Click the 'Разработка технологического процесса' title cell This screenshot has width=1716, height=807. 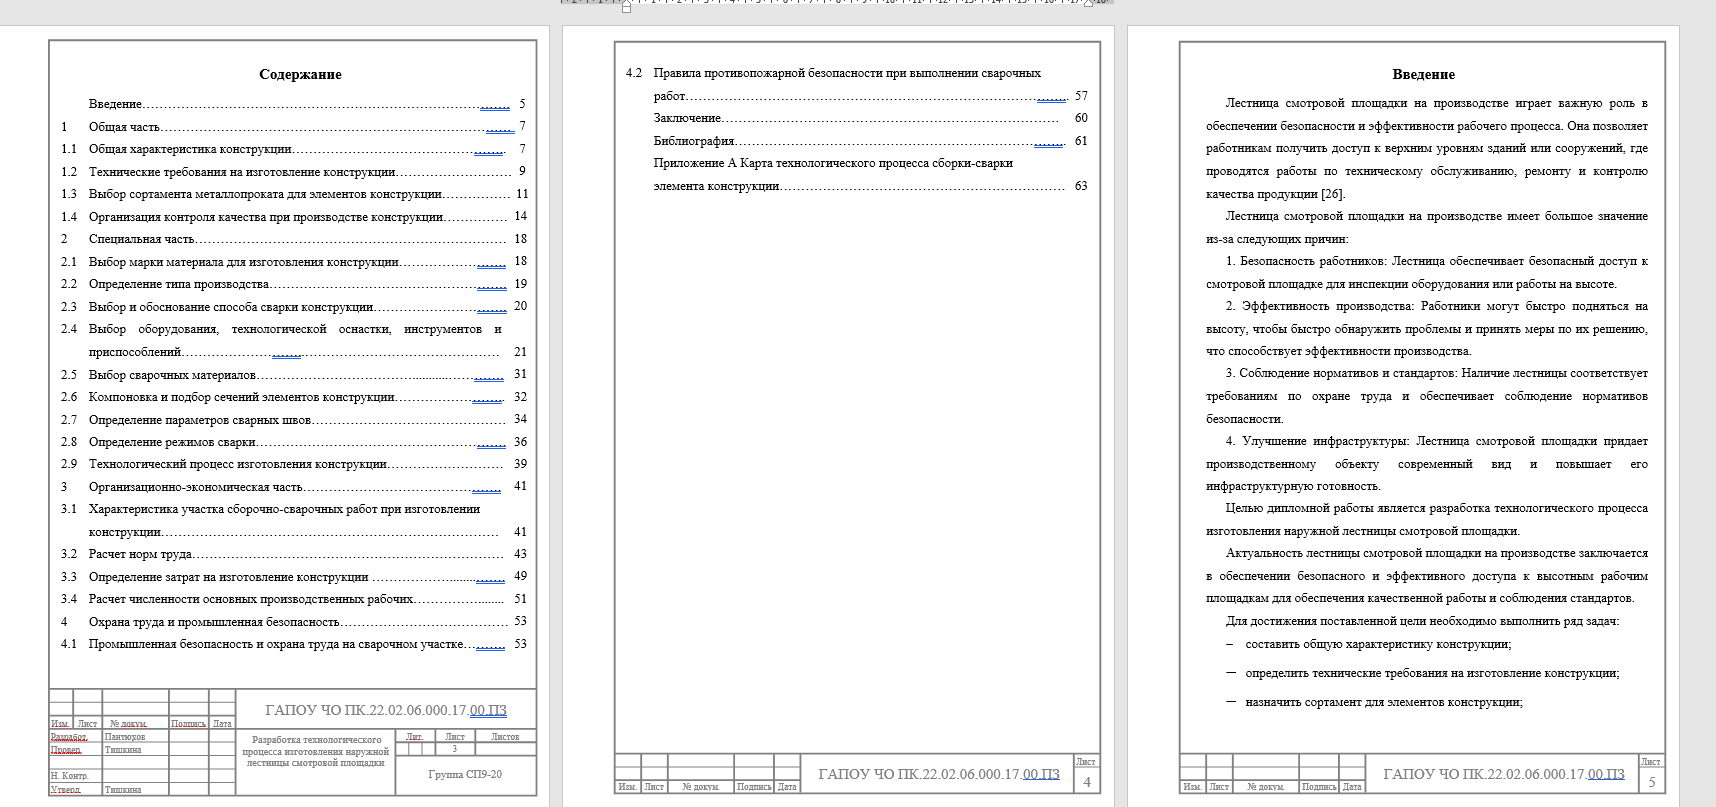315,751
